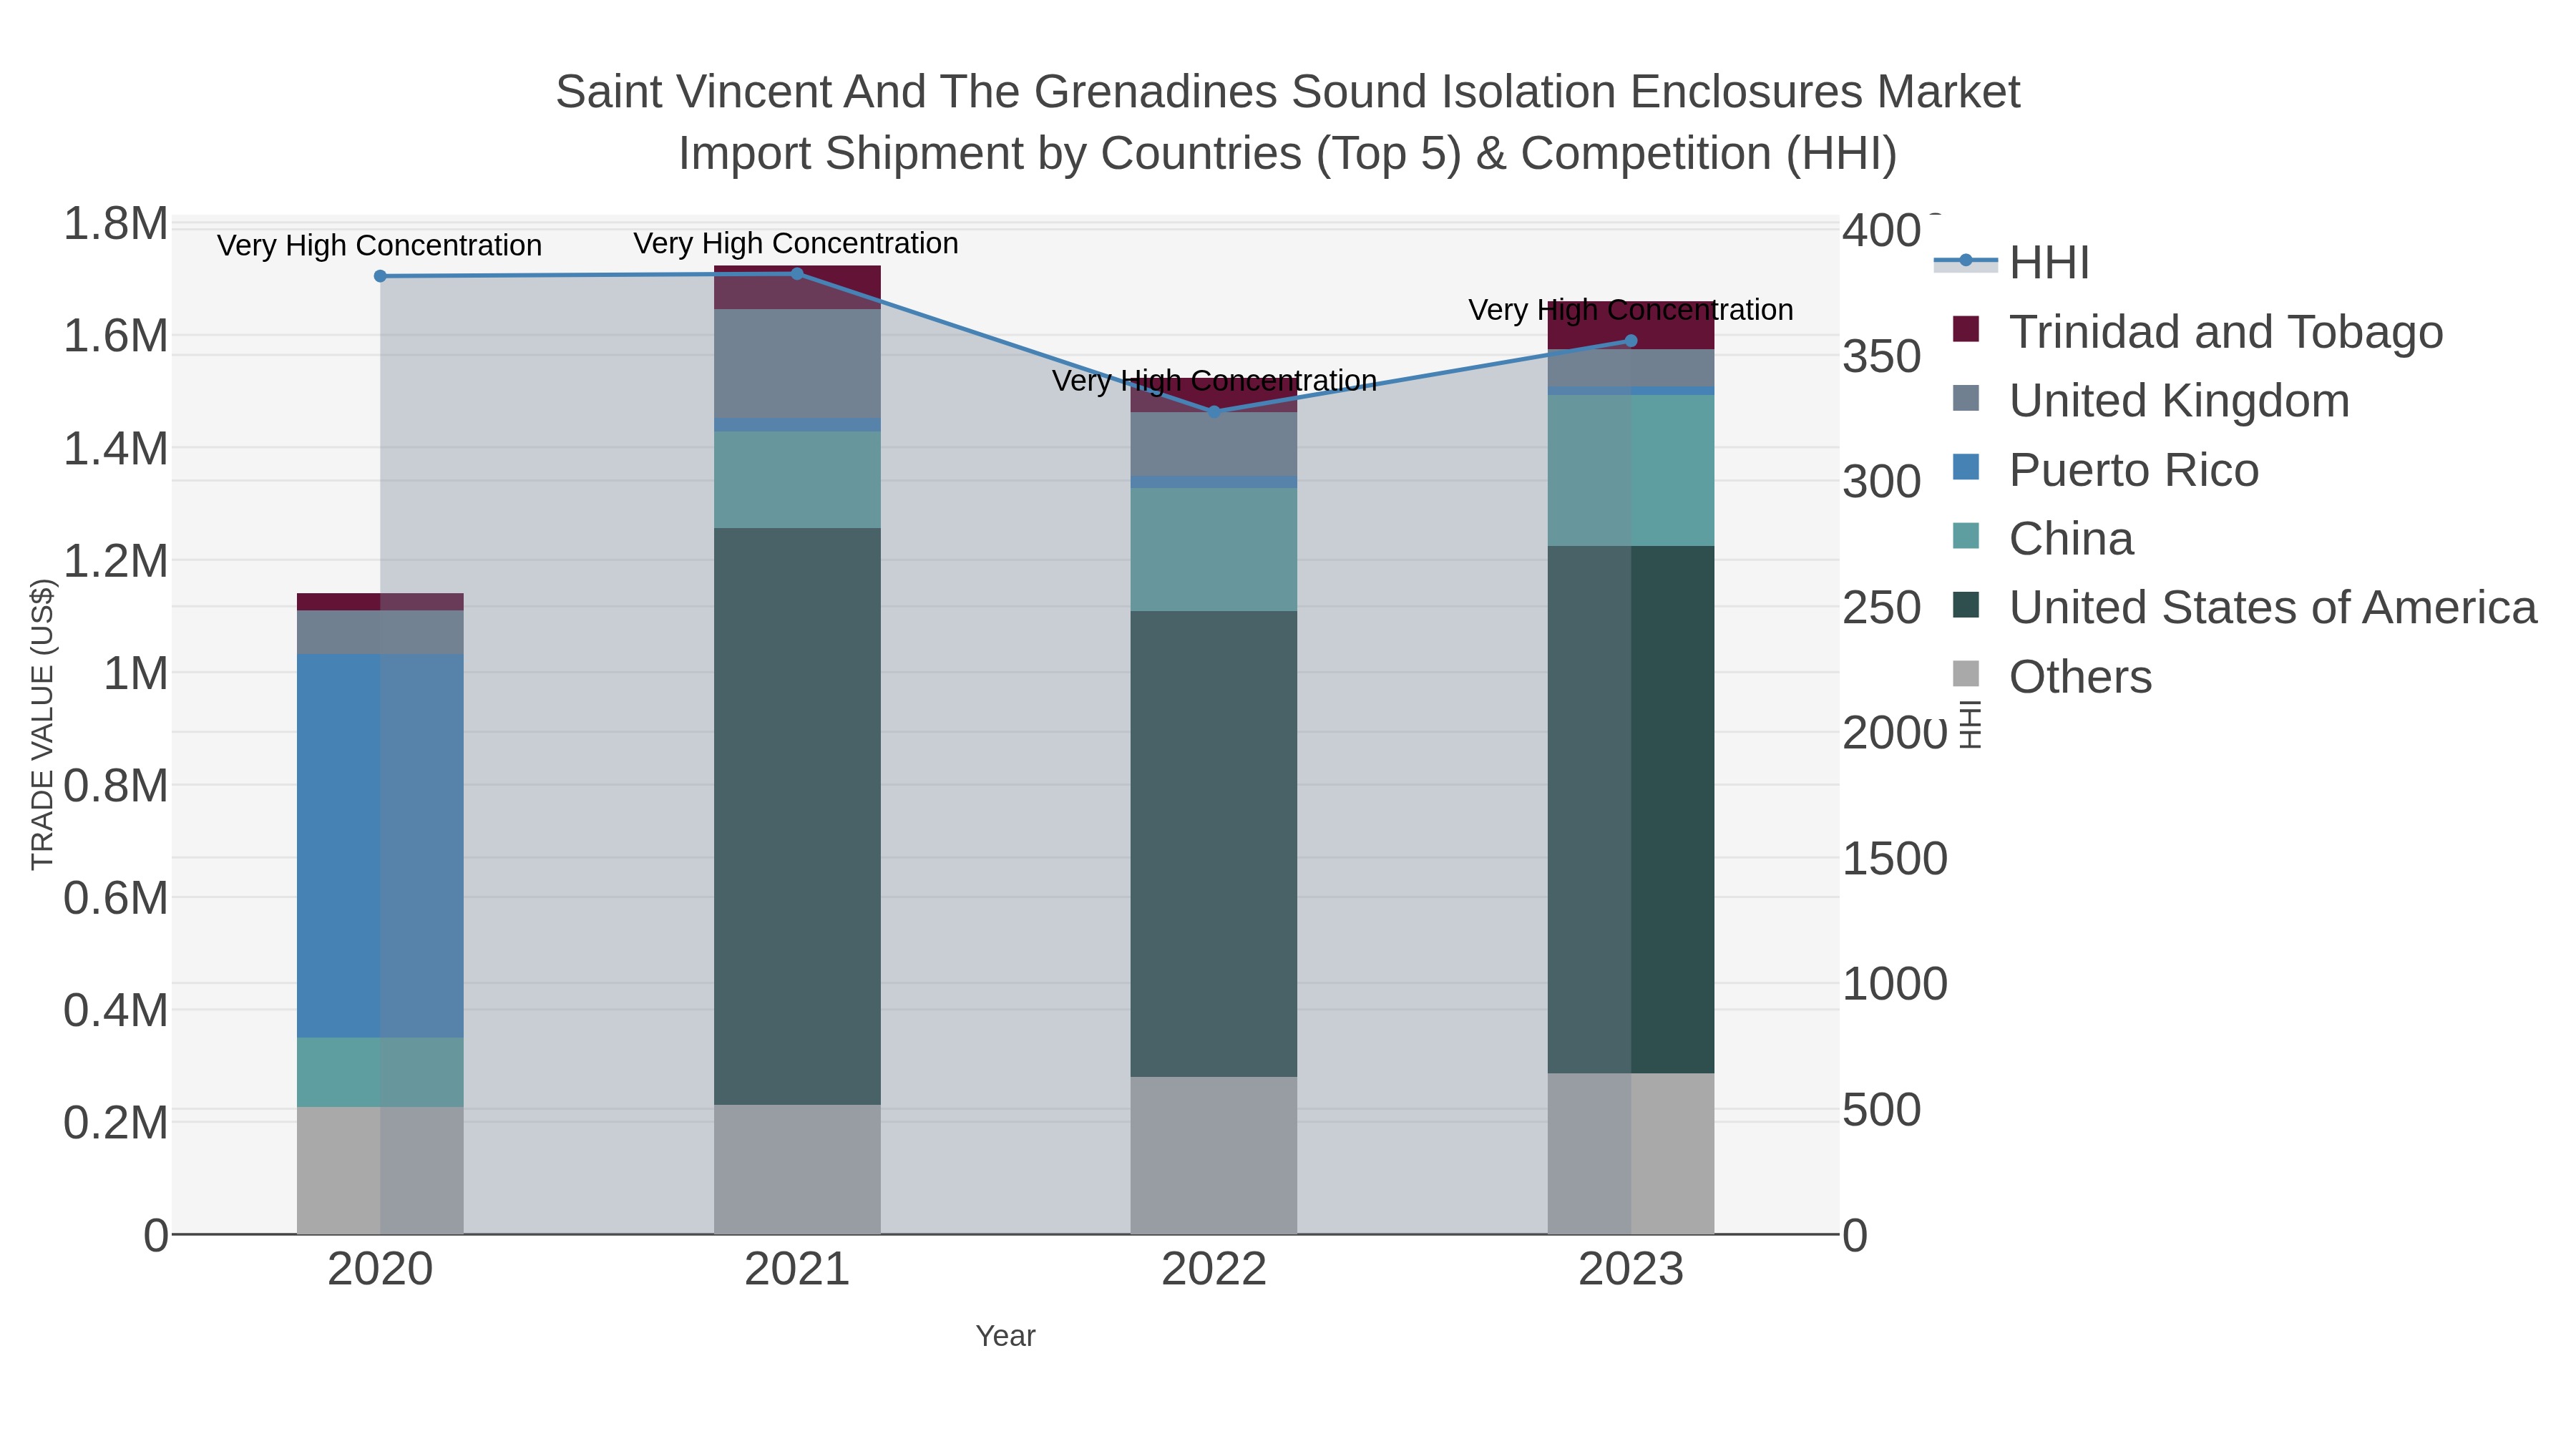Click the Very High Concentration label above 2023
Image resolution: width=2576 pixels, height=1449 pixels.
[x=1631, y=310]
